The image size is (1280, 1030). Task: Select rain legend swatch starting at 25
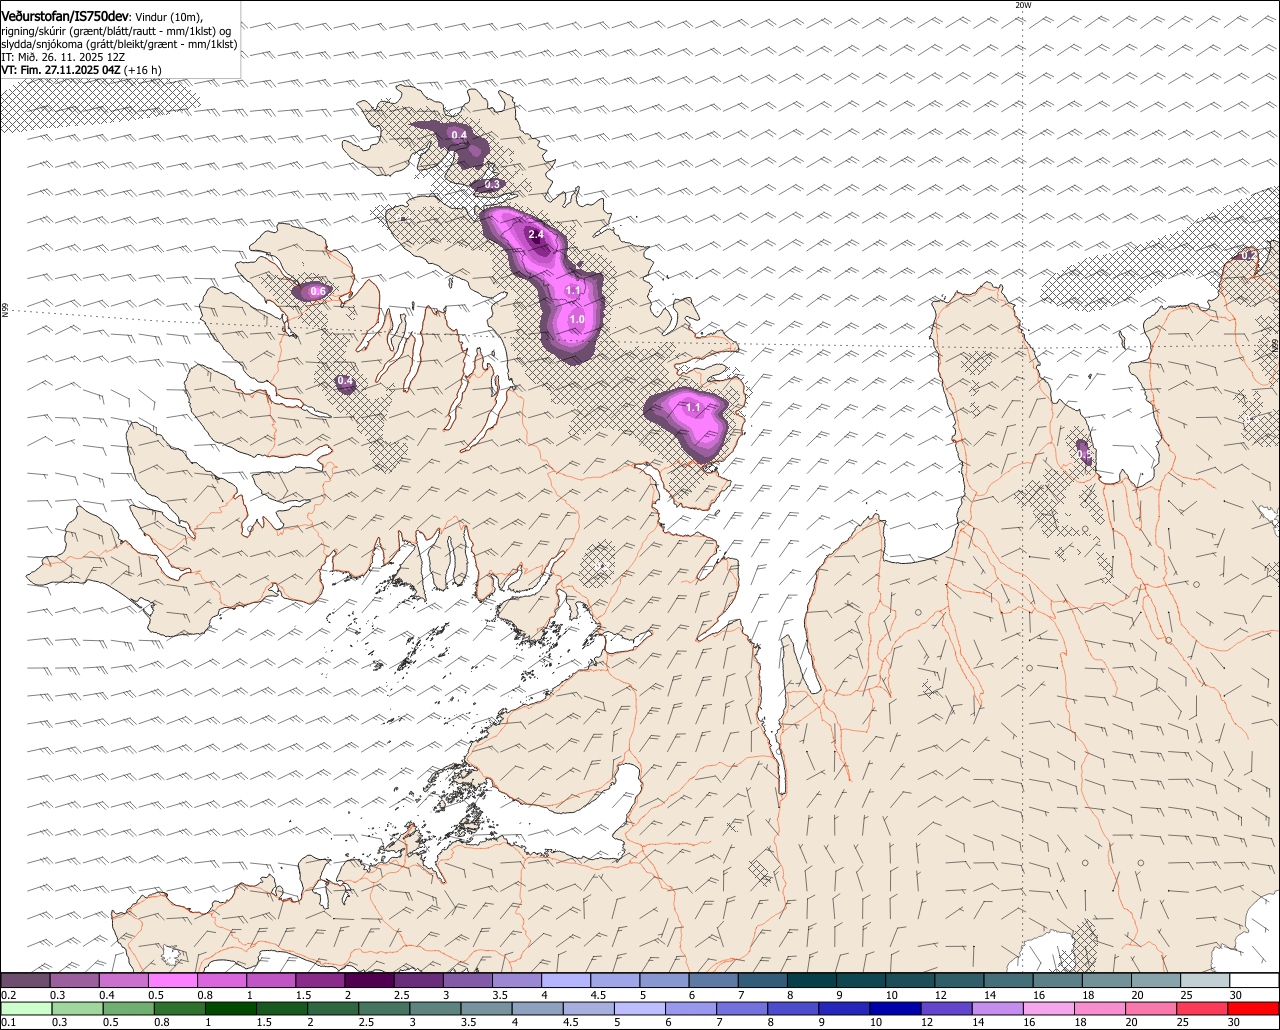pos(1203,1009)
